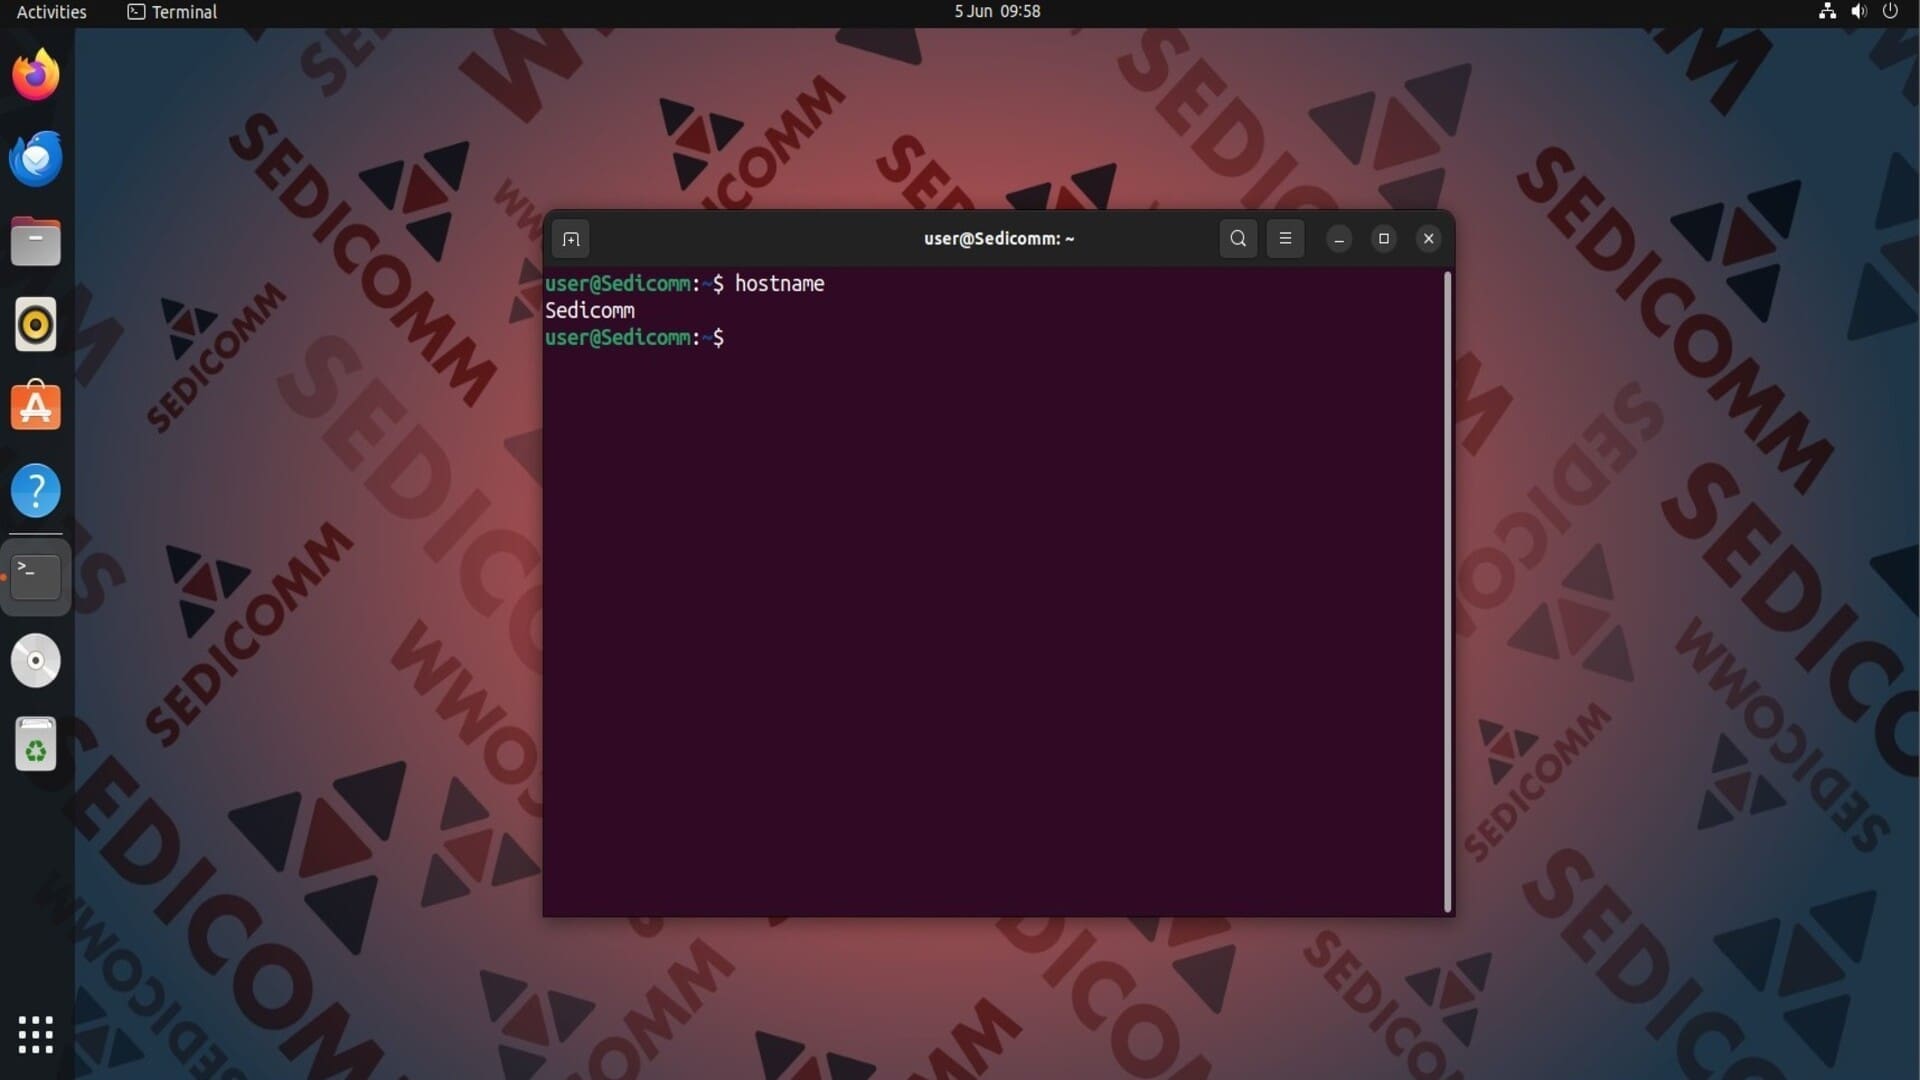
Task: Open Rhythmbox music player
Action: click(36, 325)
